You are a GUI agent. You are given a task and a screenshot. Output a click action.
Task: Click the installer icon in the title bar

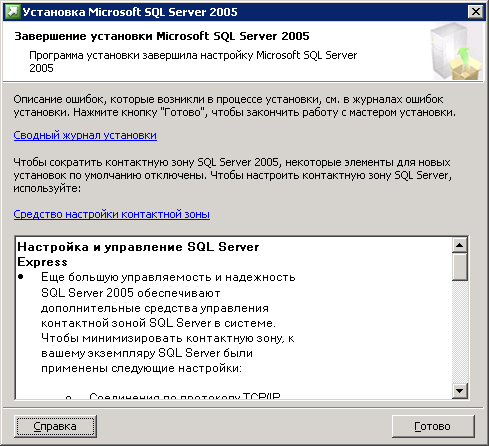pos(13,12)
